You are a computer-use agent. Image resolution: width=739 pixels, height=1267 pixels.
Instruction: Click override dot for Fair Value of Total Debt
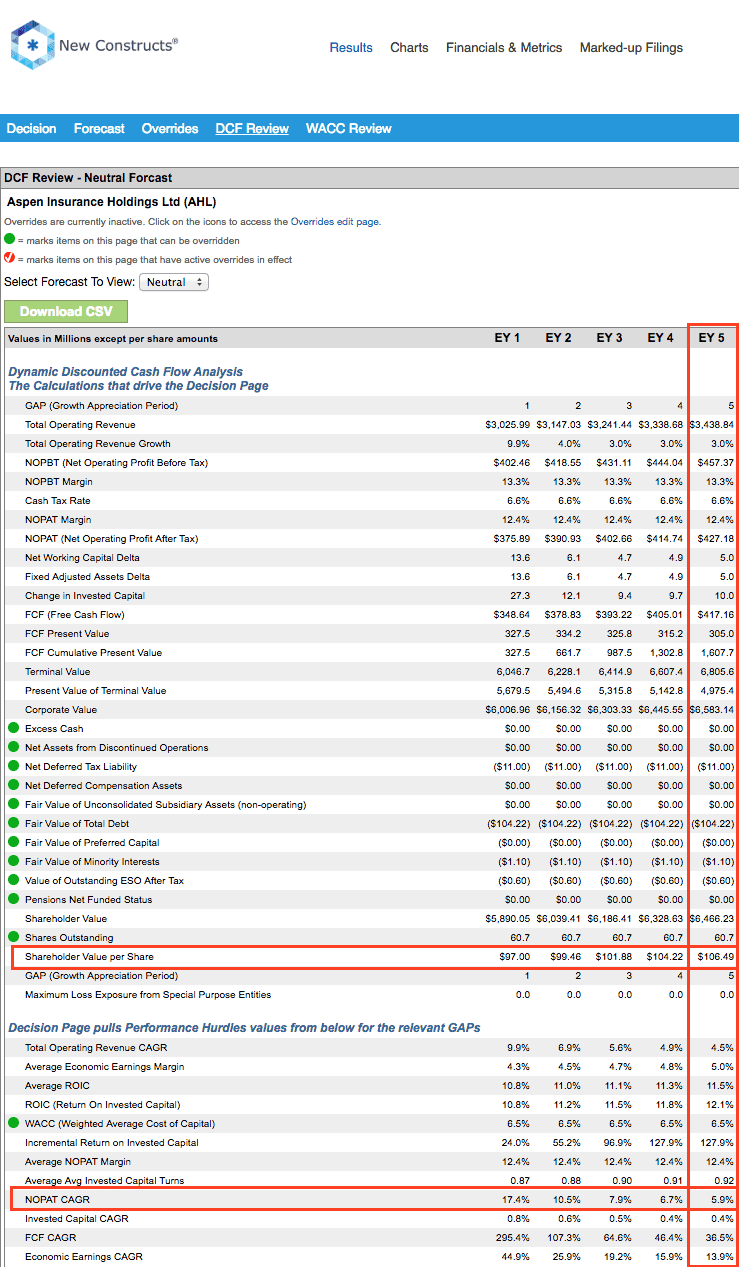pyautogui.click(x=13, y=823)
